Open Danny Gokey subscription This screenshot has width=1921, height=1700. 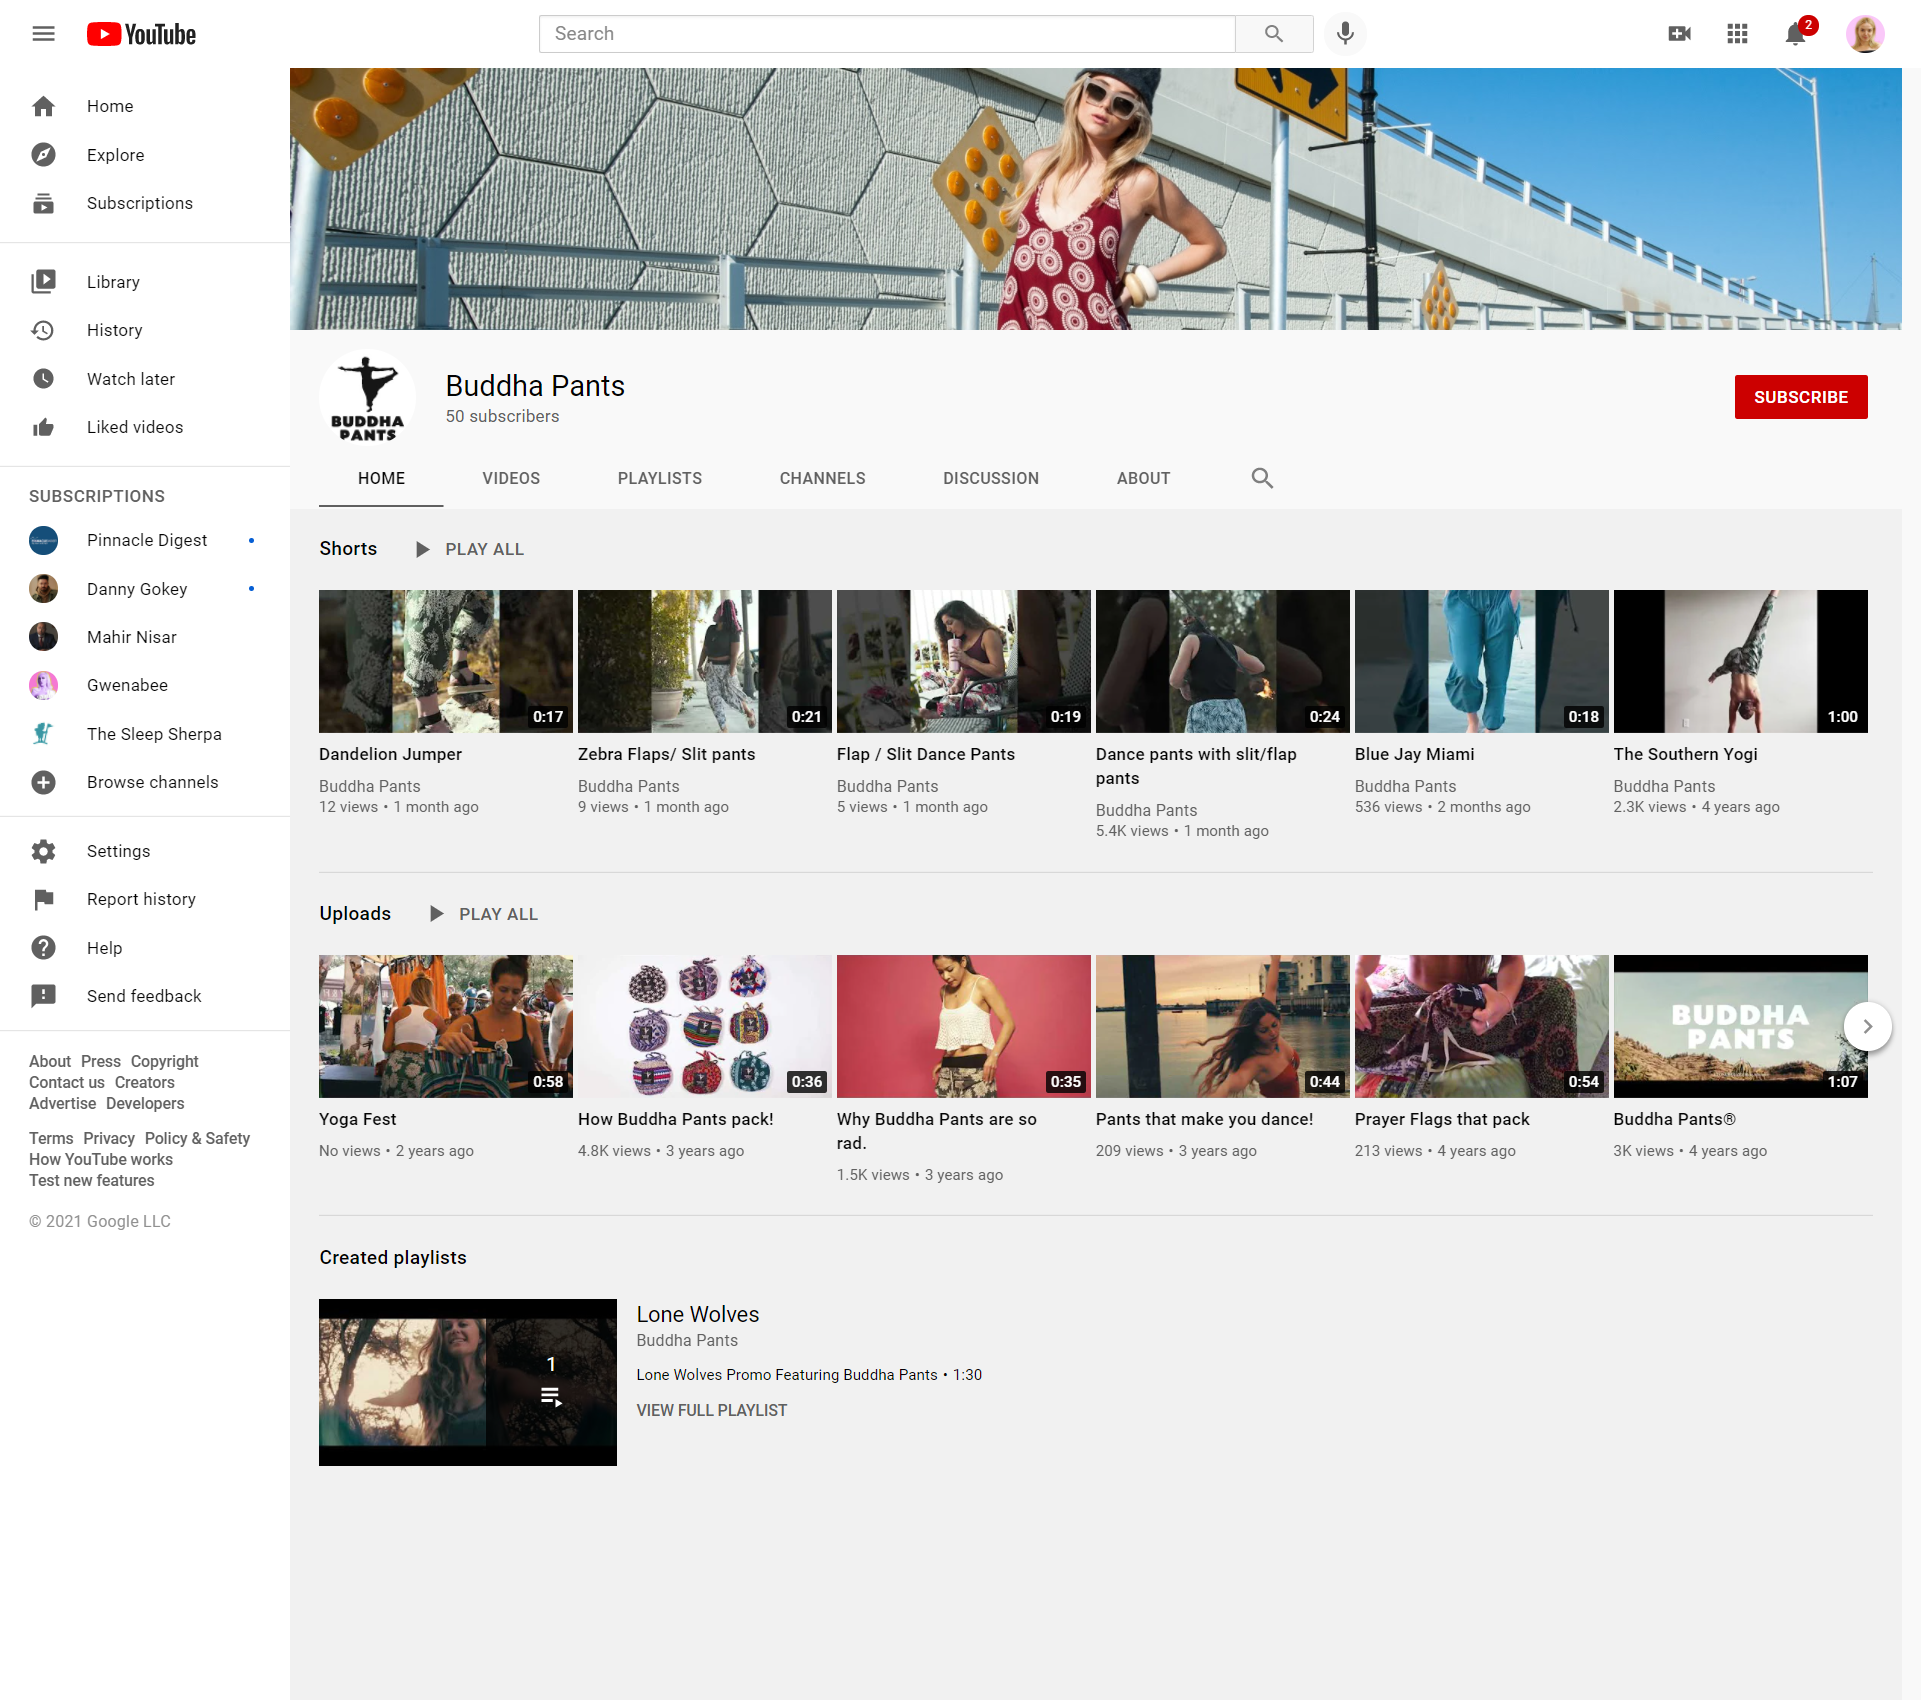click(x=145, y=589)
